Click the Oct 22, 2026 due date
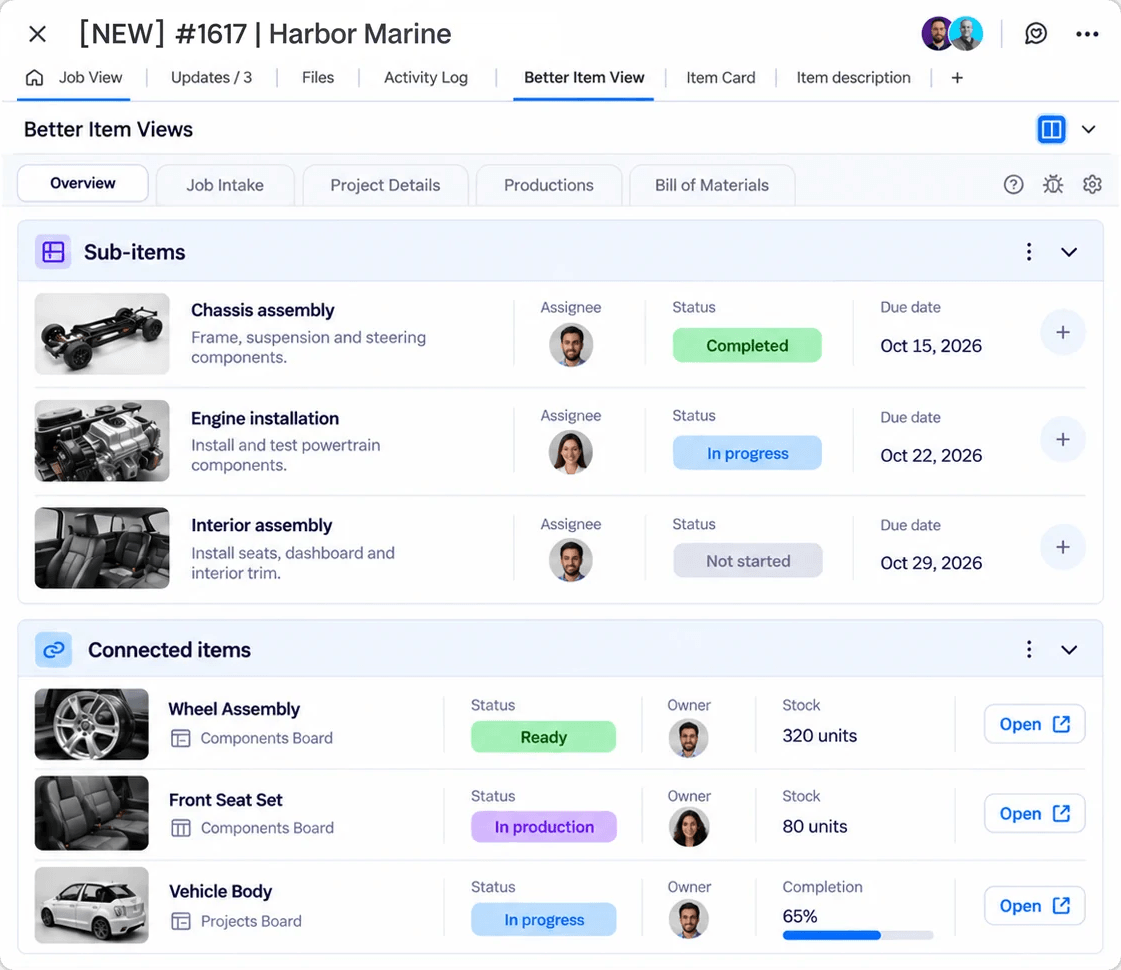The image size is (1121, 970). [x=931, y=455]
